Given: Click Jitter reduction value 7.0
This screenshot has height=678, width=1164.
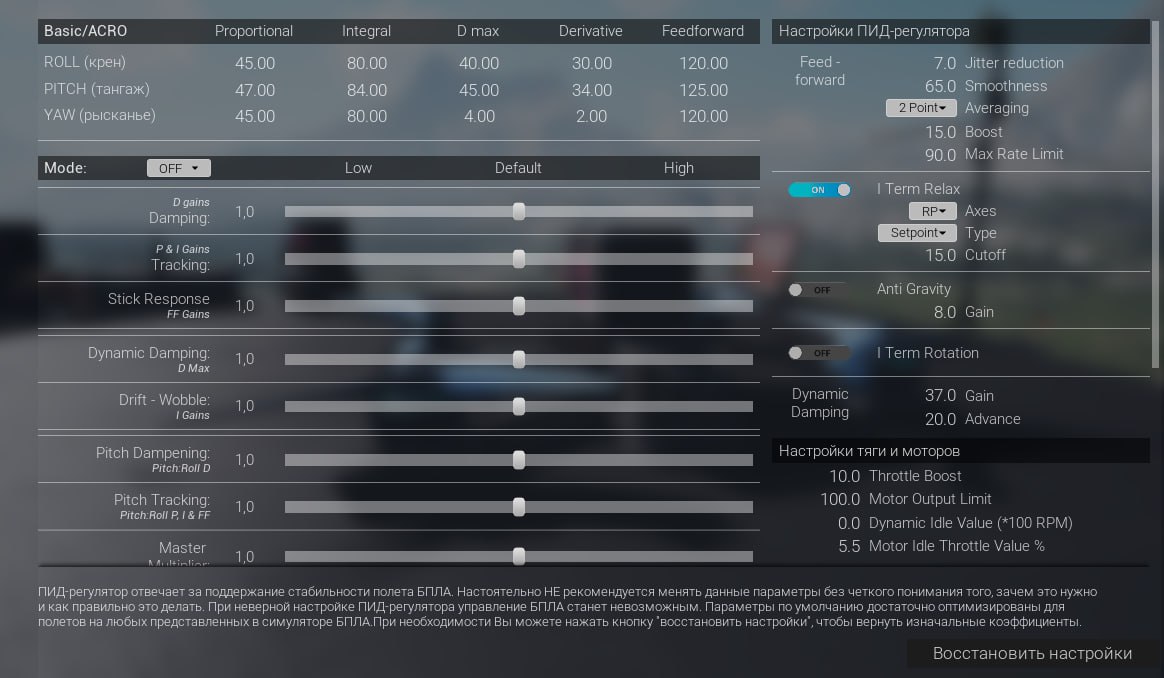Looking at the screenshot, I should click(x=944, y=63).
